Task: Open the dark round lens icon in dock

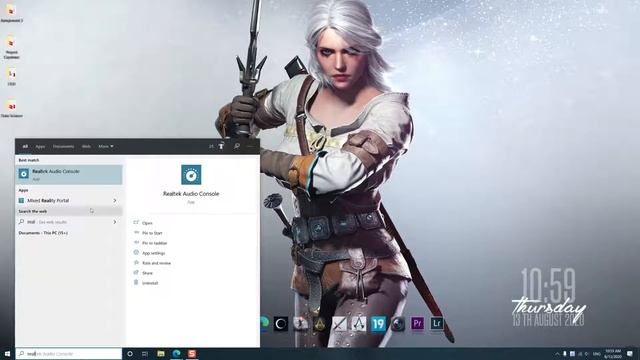Action: tap(398, 324)
